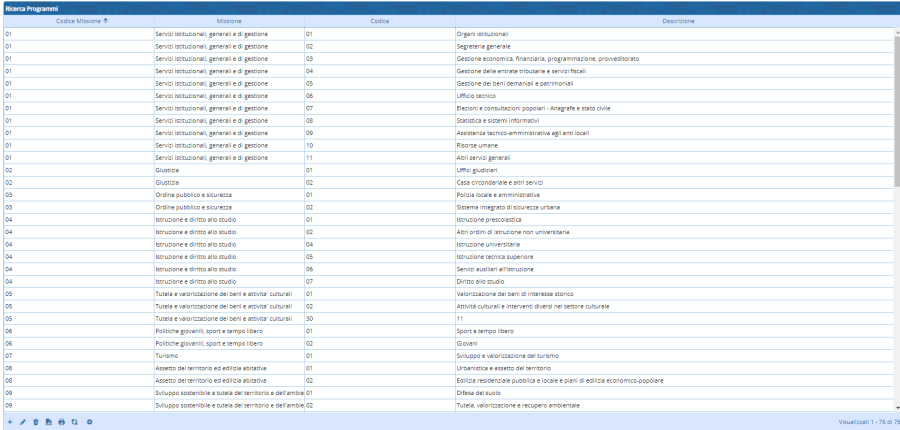Sort by the Missione column header
Image resolution: width=900 pixels, height=430 pixels.
[228, 21]
